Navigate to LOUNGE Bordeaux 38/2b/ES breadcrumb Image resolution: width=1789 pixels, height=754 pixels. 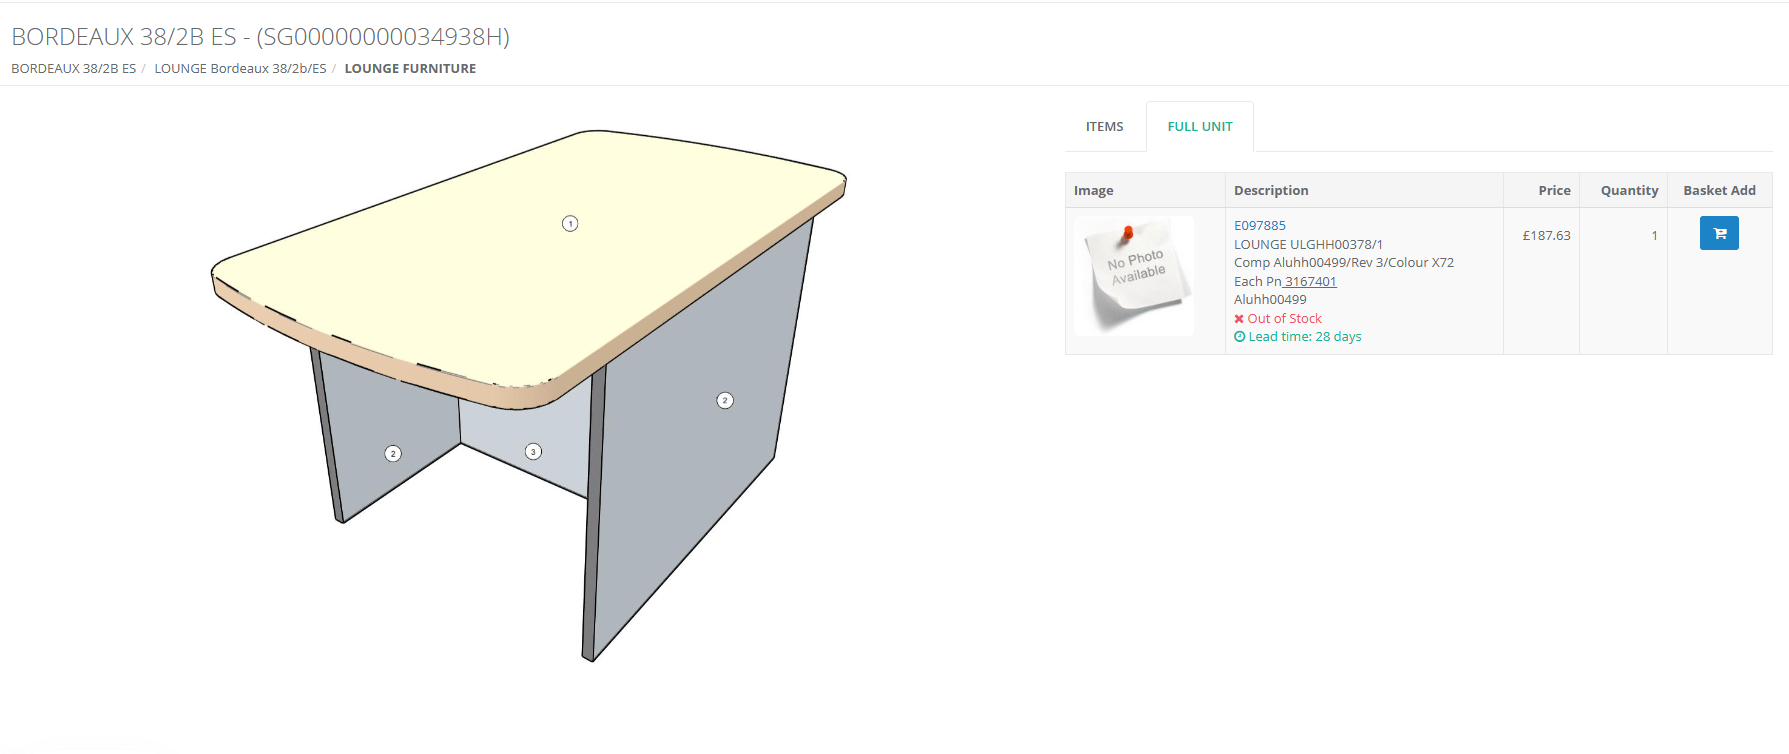pyautogui.click(x=240, y=69)
